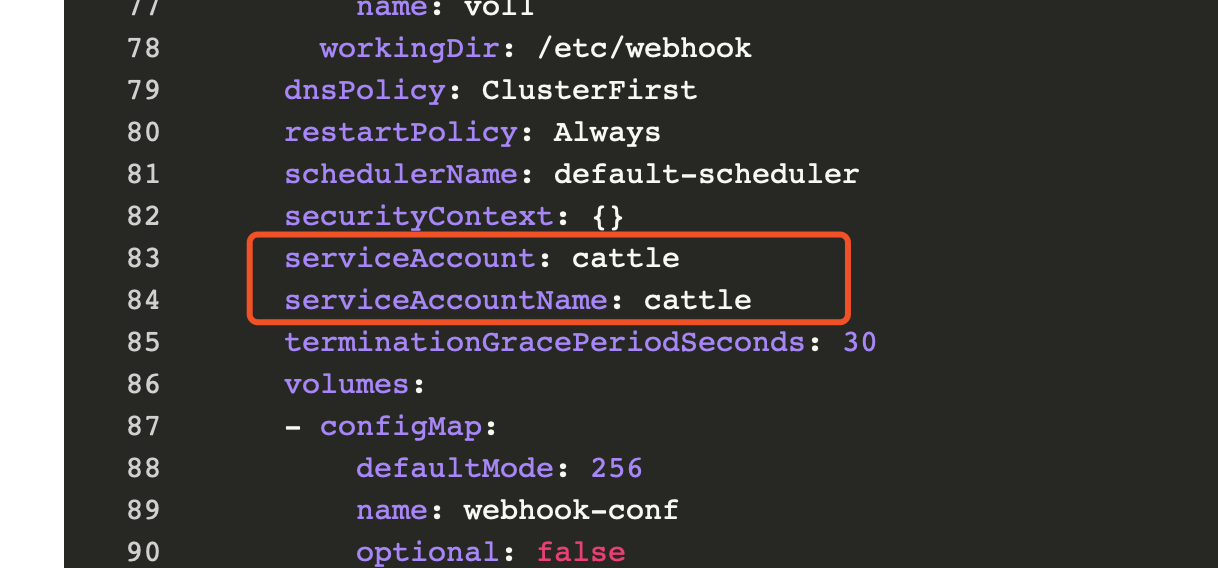Place cursor on cattle value of line 83
This screenshot has width=1218, height=568.
click(626, 258)
